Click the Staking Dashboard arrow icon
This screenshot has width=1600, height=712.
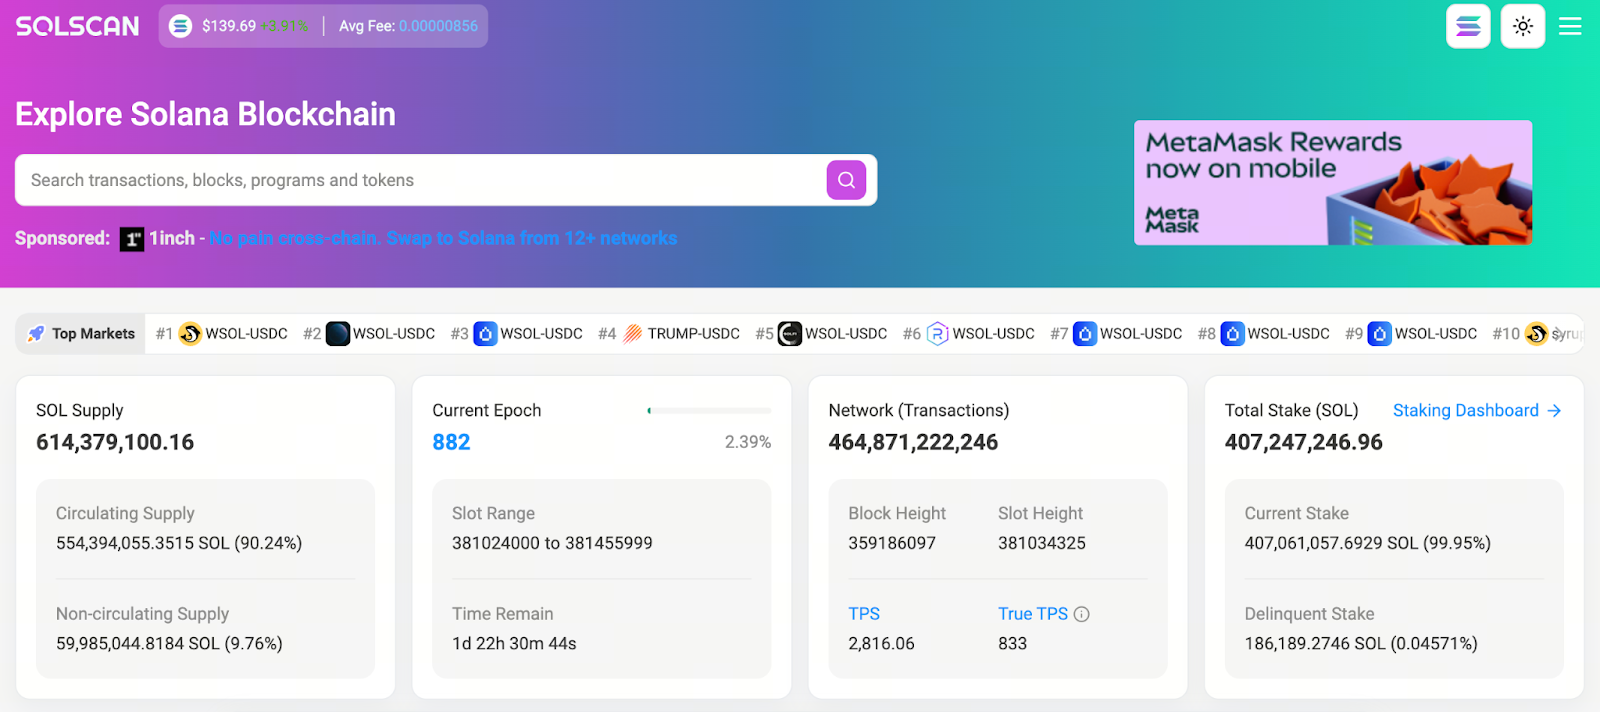1554,411
